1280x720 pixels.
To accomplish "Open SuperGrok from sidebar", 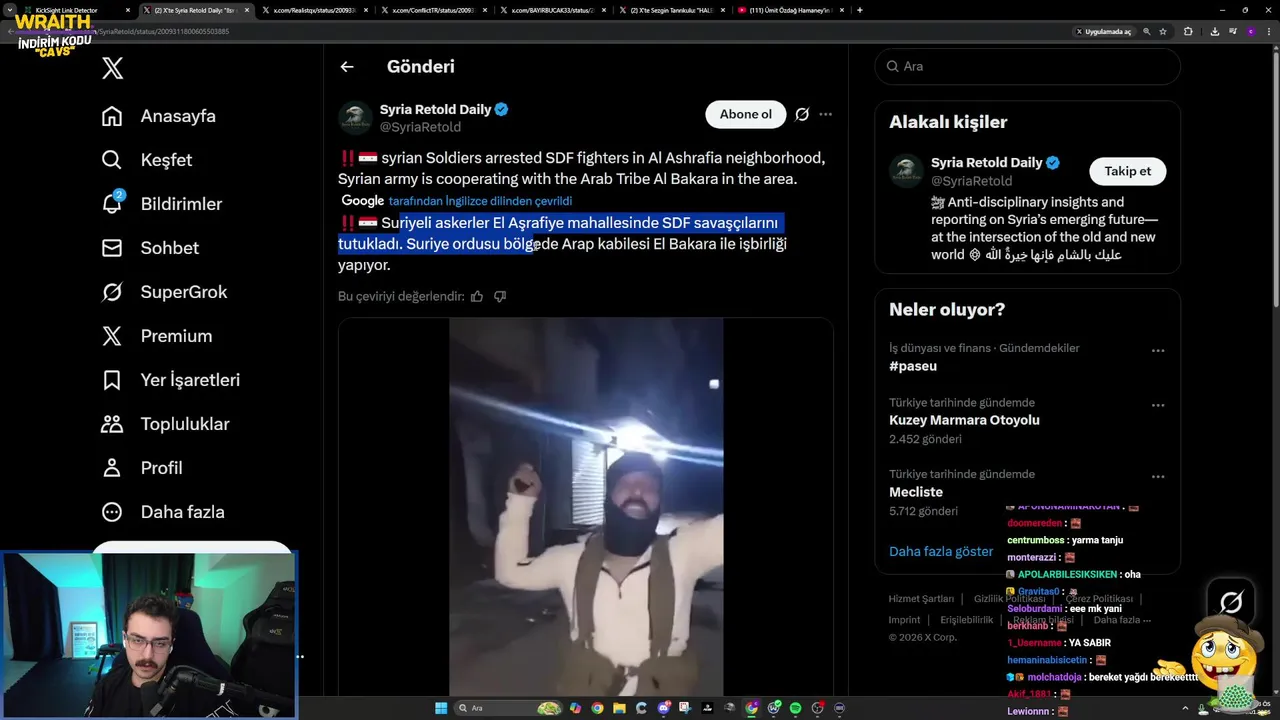I will pos(164,292).
